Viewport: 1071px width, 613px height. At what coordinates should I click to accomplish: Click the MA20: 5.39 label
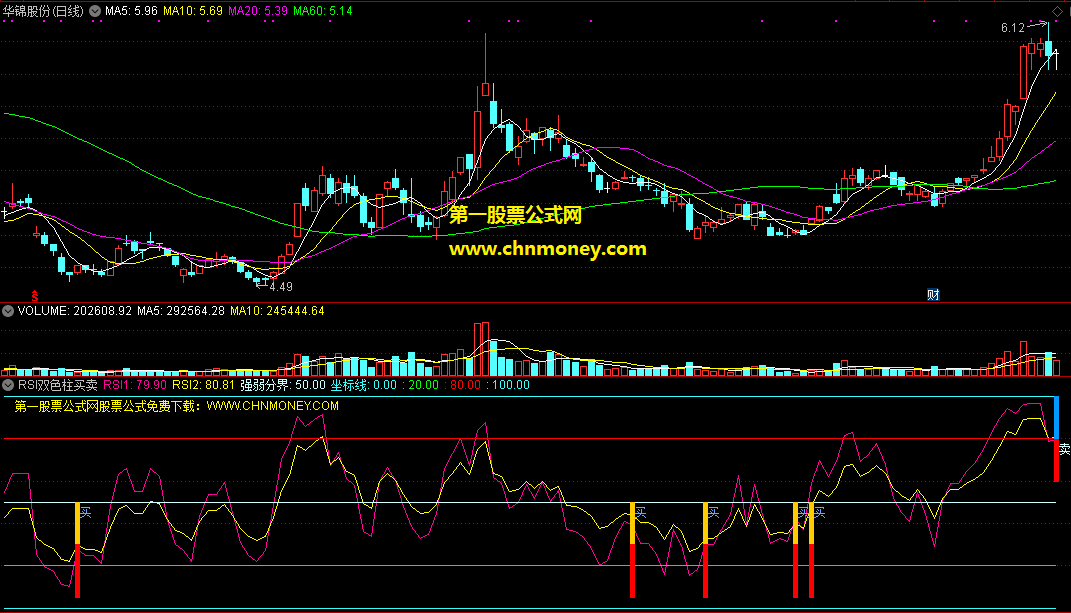pos(258,11)
